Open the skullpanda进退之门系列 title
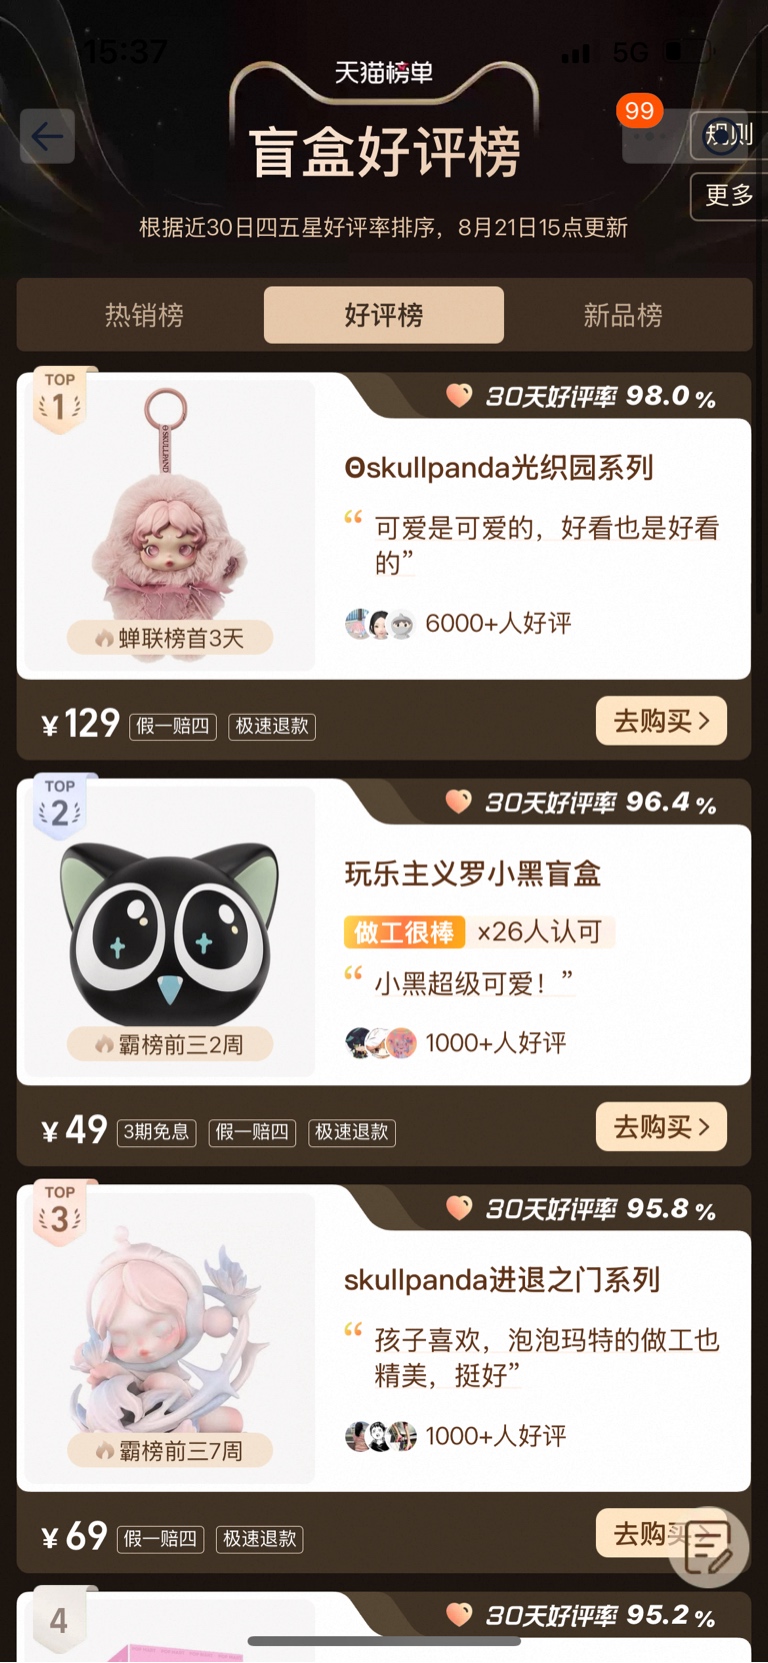The image size is (768, 1663). (x=502, y=1279)
